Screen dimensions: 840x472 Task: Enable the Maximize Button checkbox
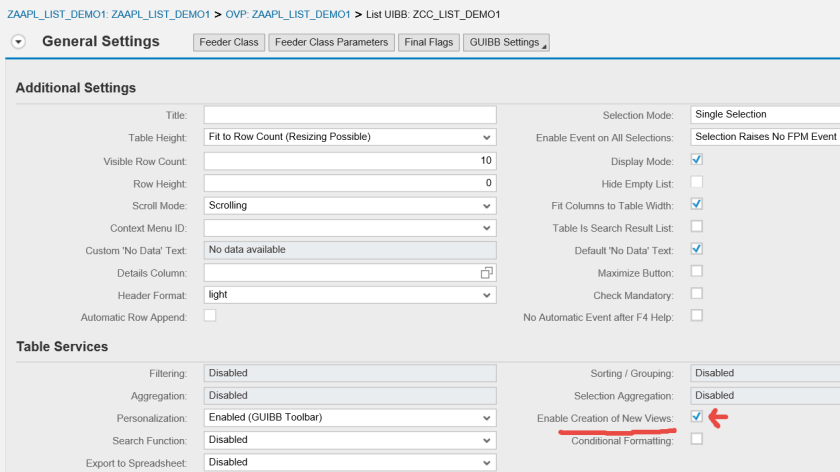click(x=697, y=271)
